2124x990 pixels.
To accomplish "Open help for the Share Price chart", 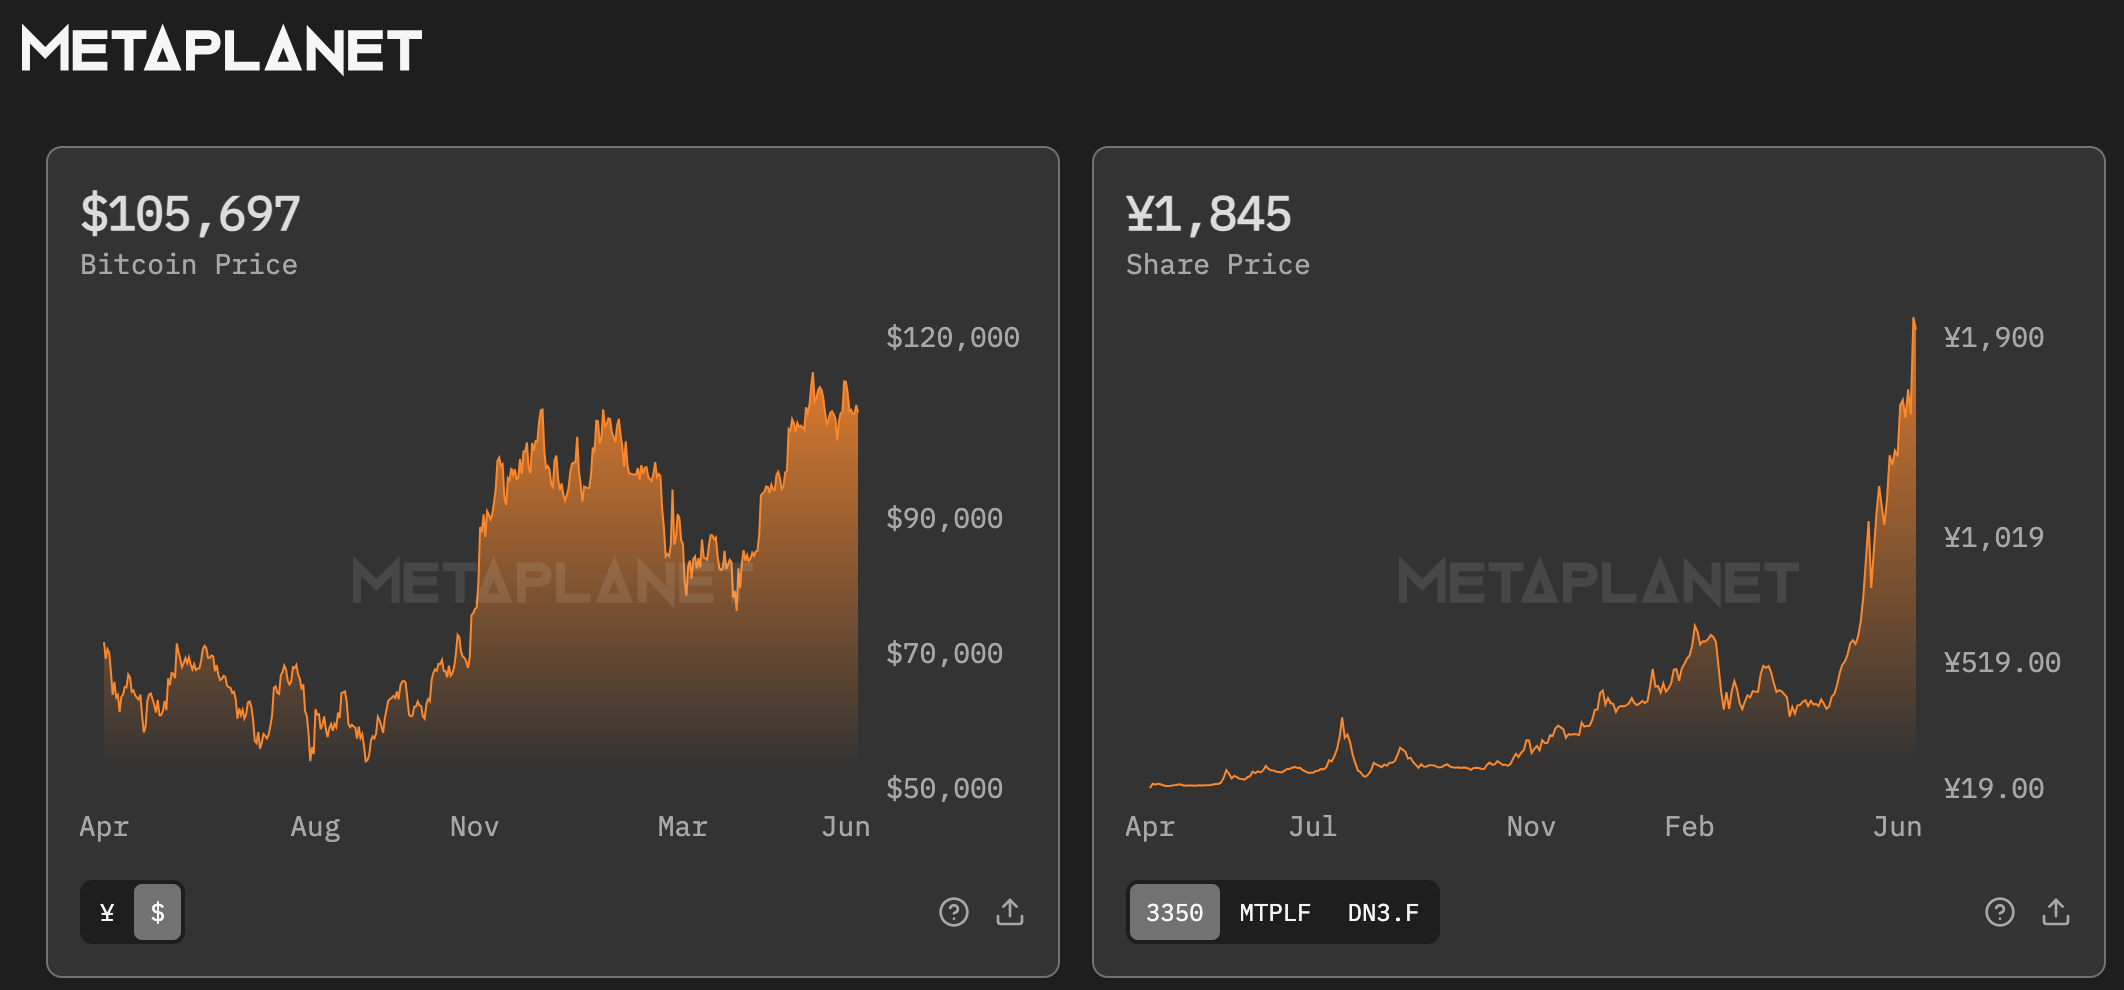I will click(x=1999, y=912).
